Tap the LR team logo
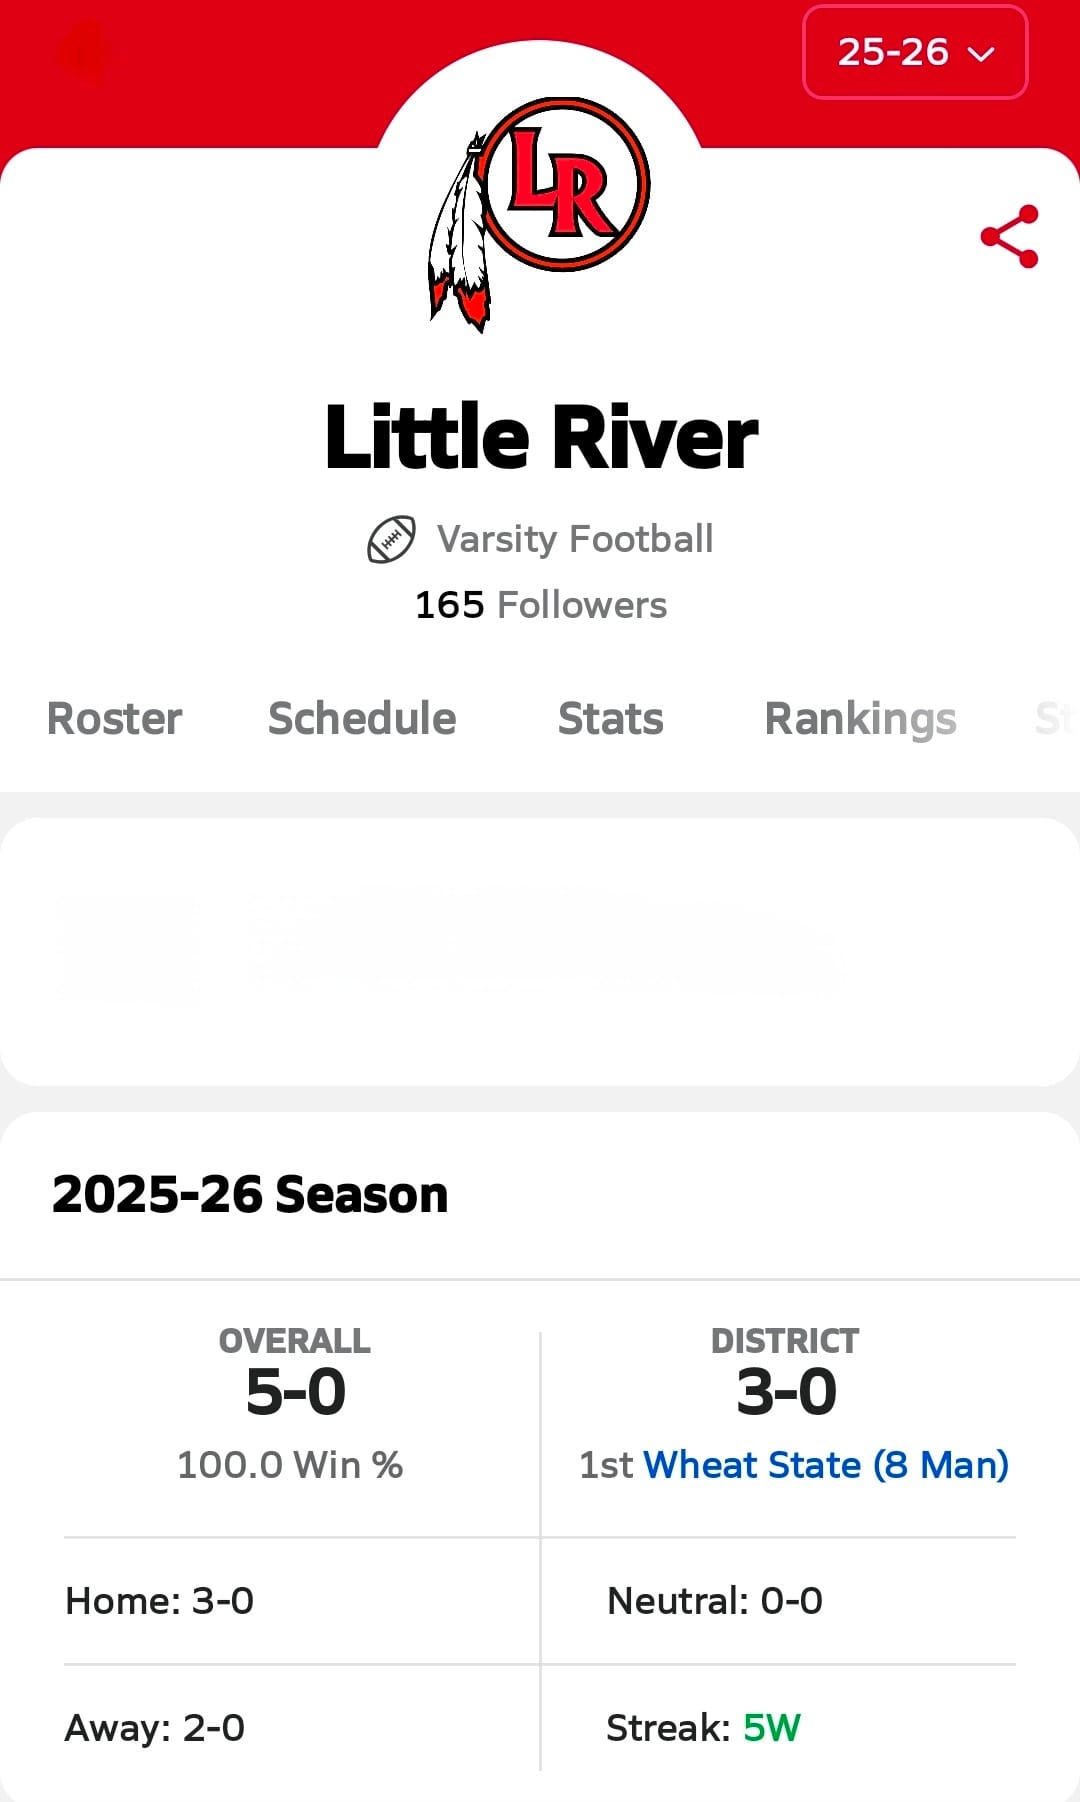 541,210
